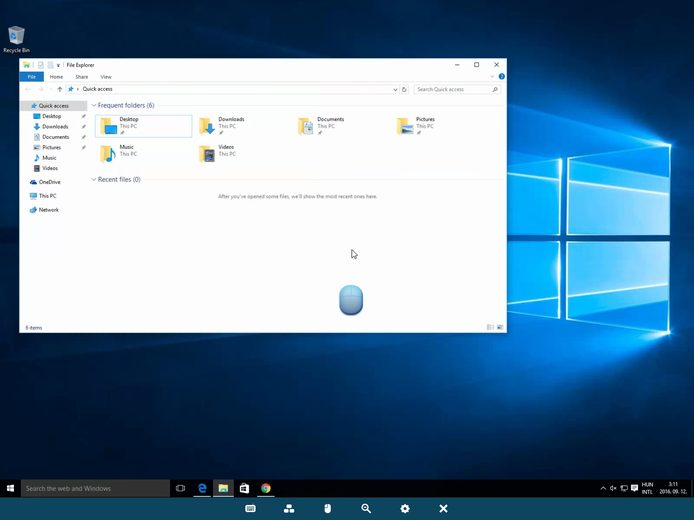
Task: Open the Windows Start menu
Action: pos(10,488)
